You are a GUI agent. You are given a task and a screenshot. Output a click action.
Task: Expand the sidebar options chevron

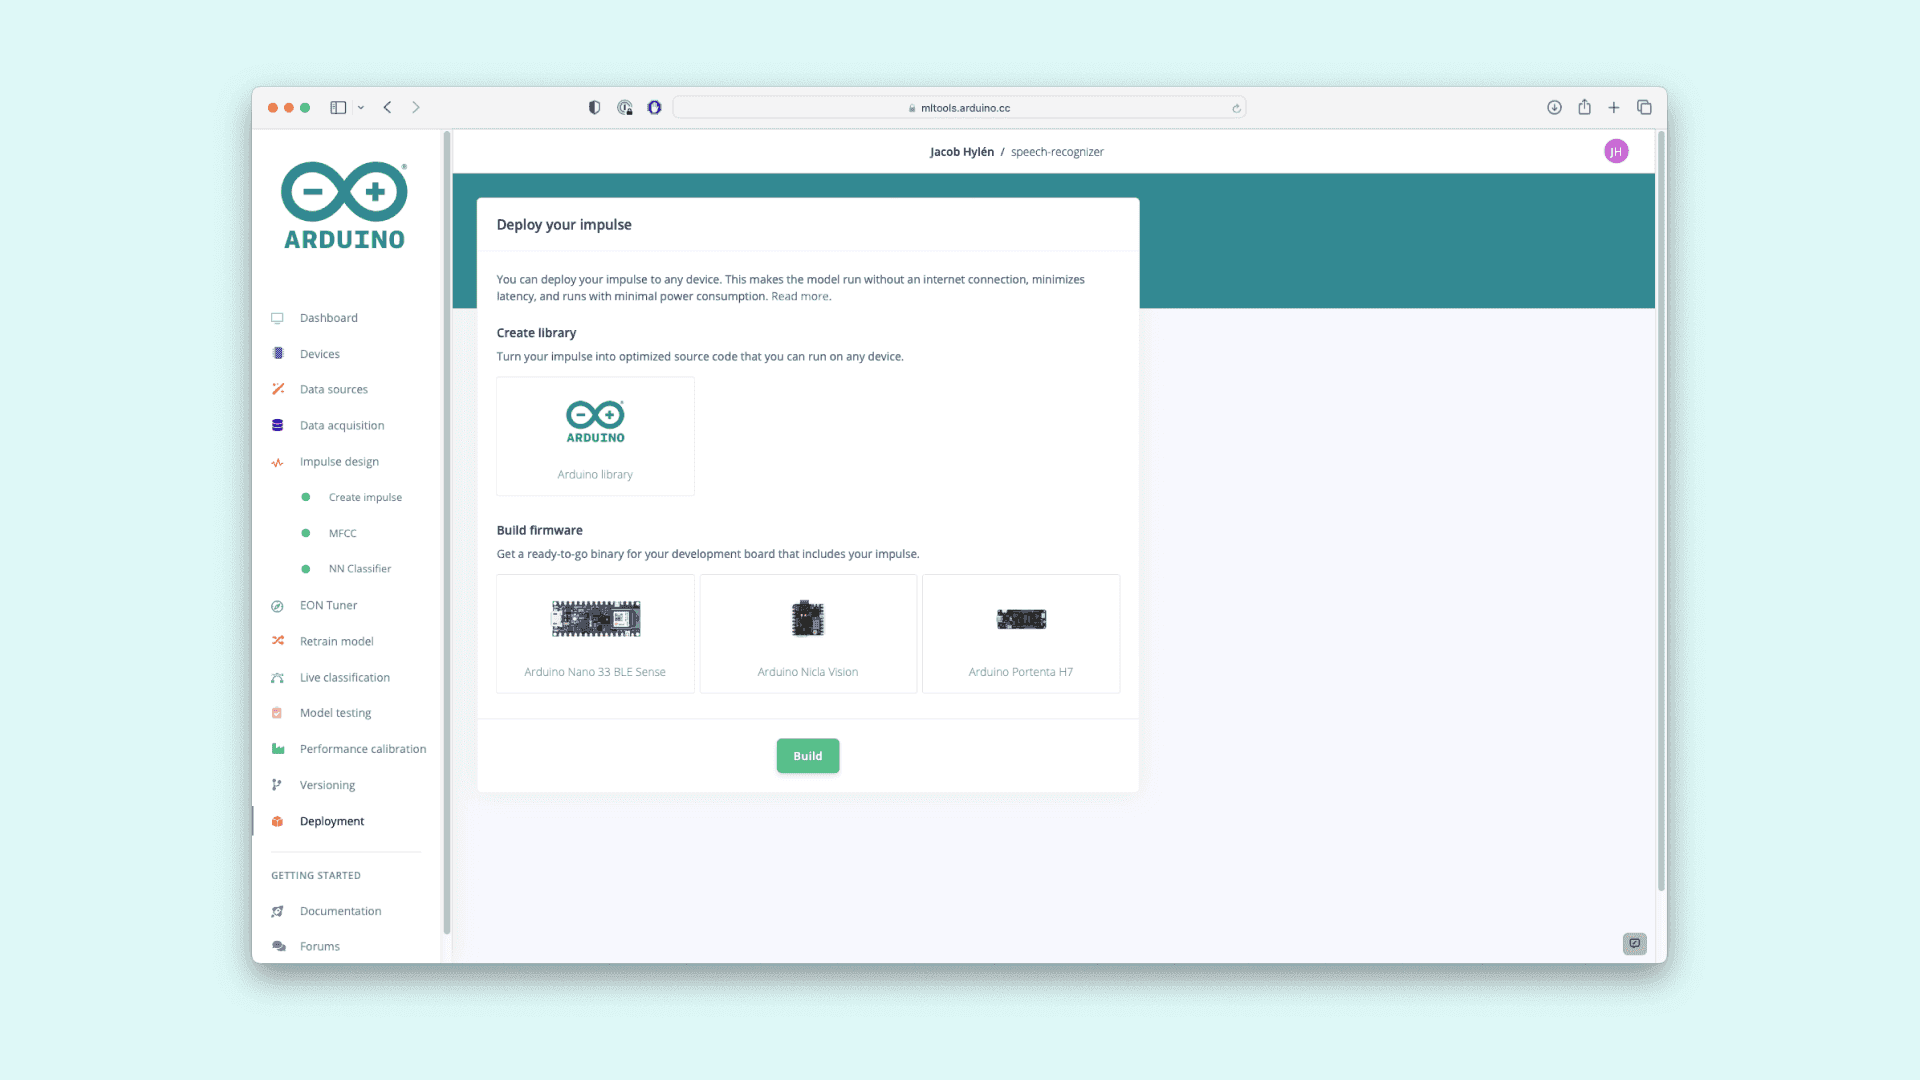[361, 108]
